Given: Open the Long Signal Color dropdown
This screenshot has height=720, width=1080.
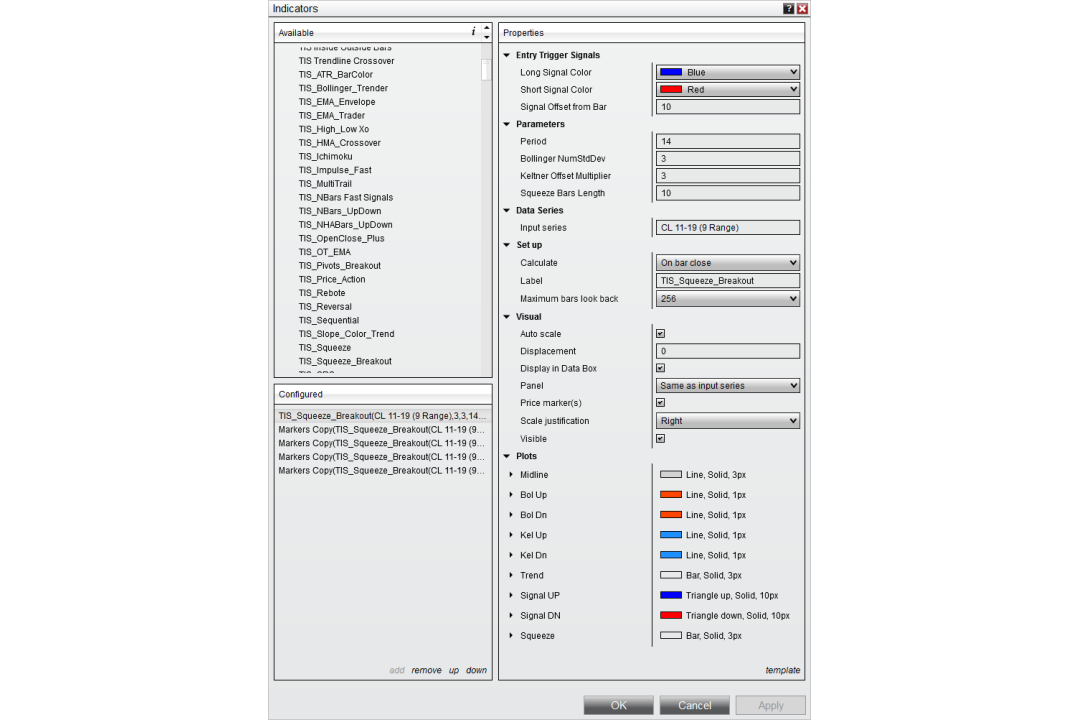Looking at the screenshot, I should (x=727, y=72).
